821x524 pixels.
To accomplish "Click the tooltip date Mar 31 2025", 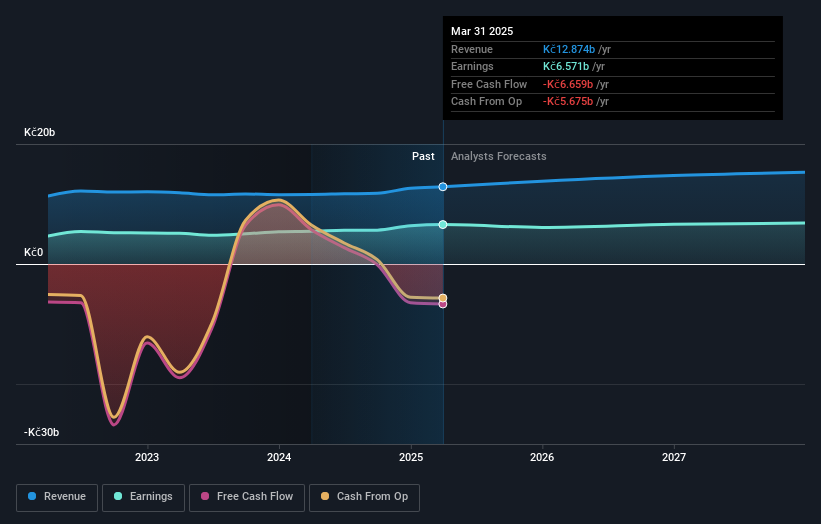I will click(x=482, y=31).
